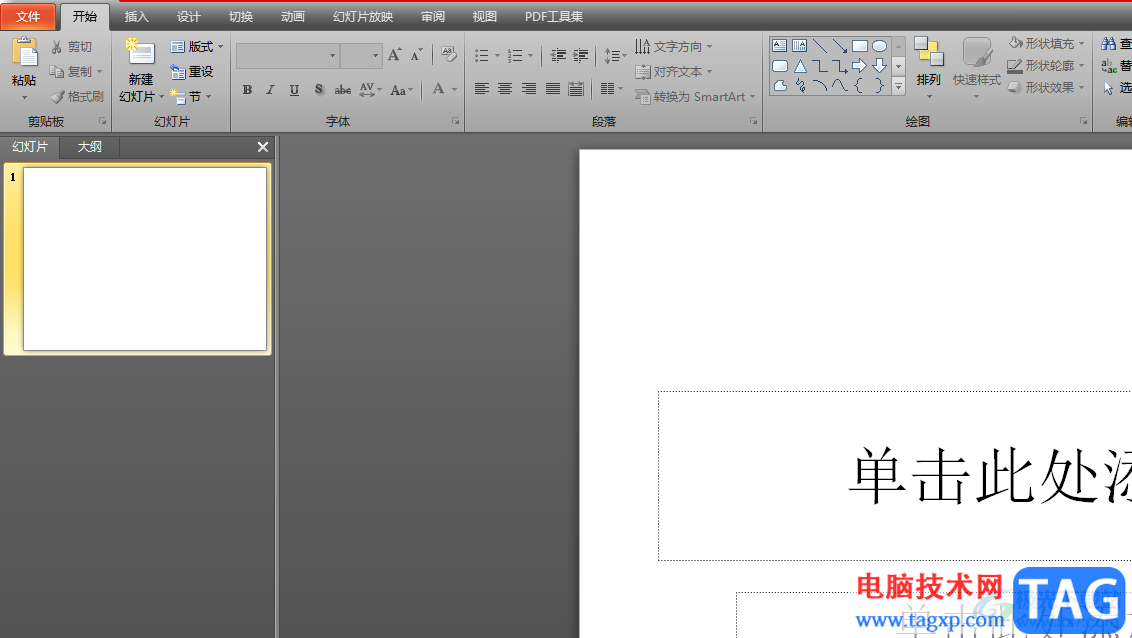Align text to the left
This screenshot has width=1132, height=638.
coord(482,89)
